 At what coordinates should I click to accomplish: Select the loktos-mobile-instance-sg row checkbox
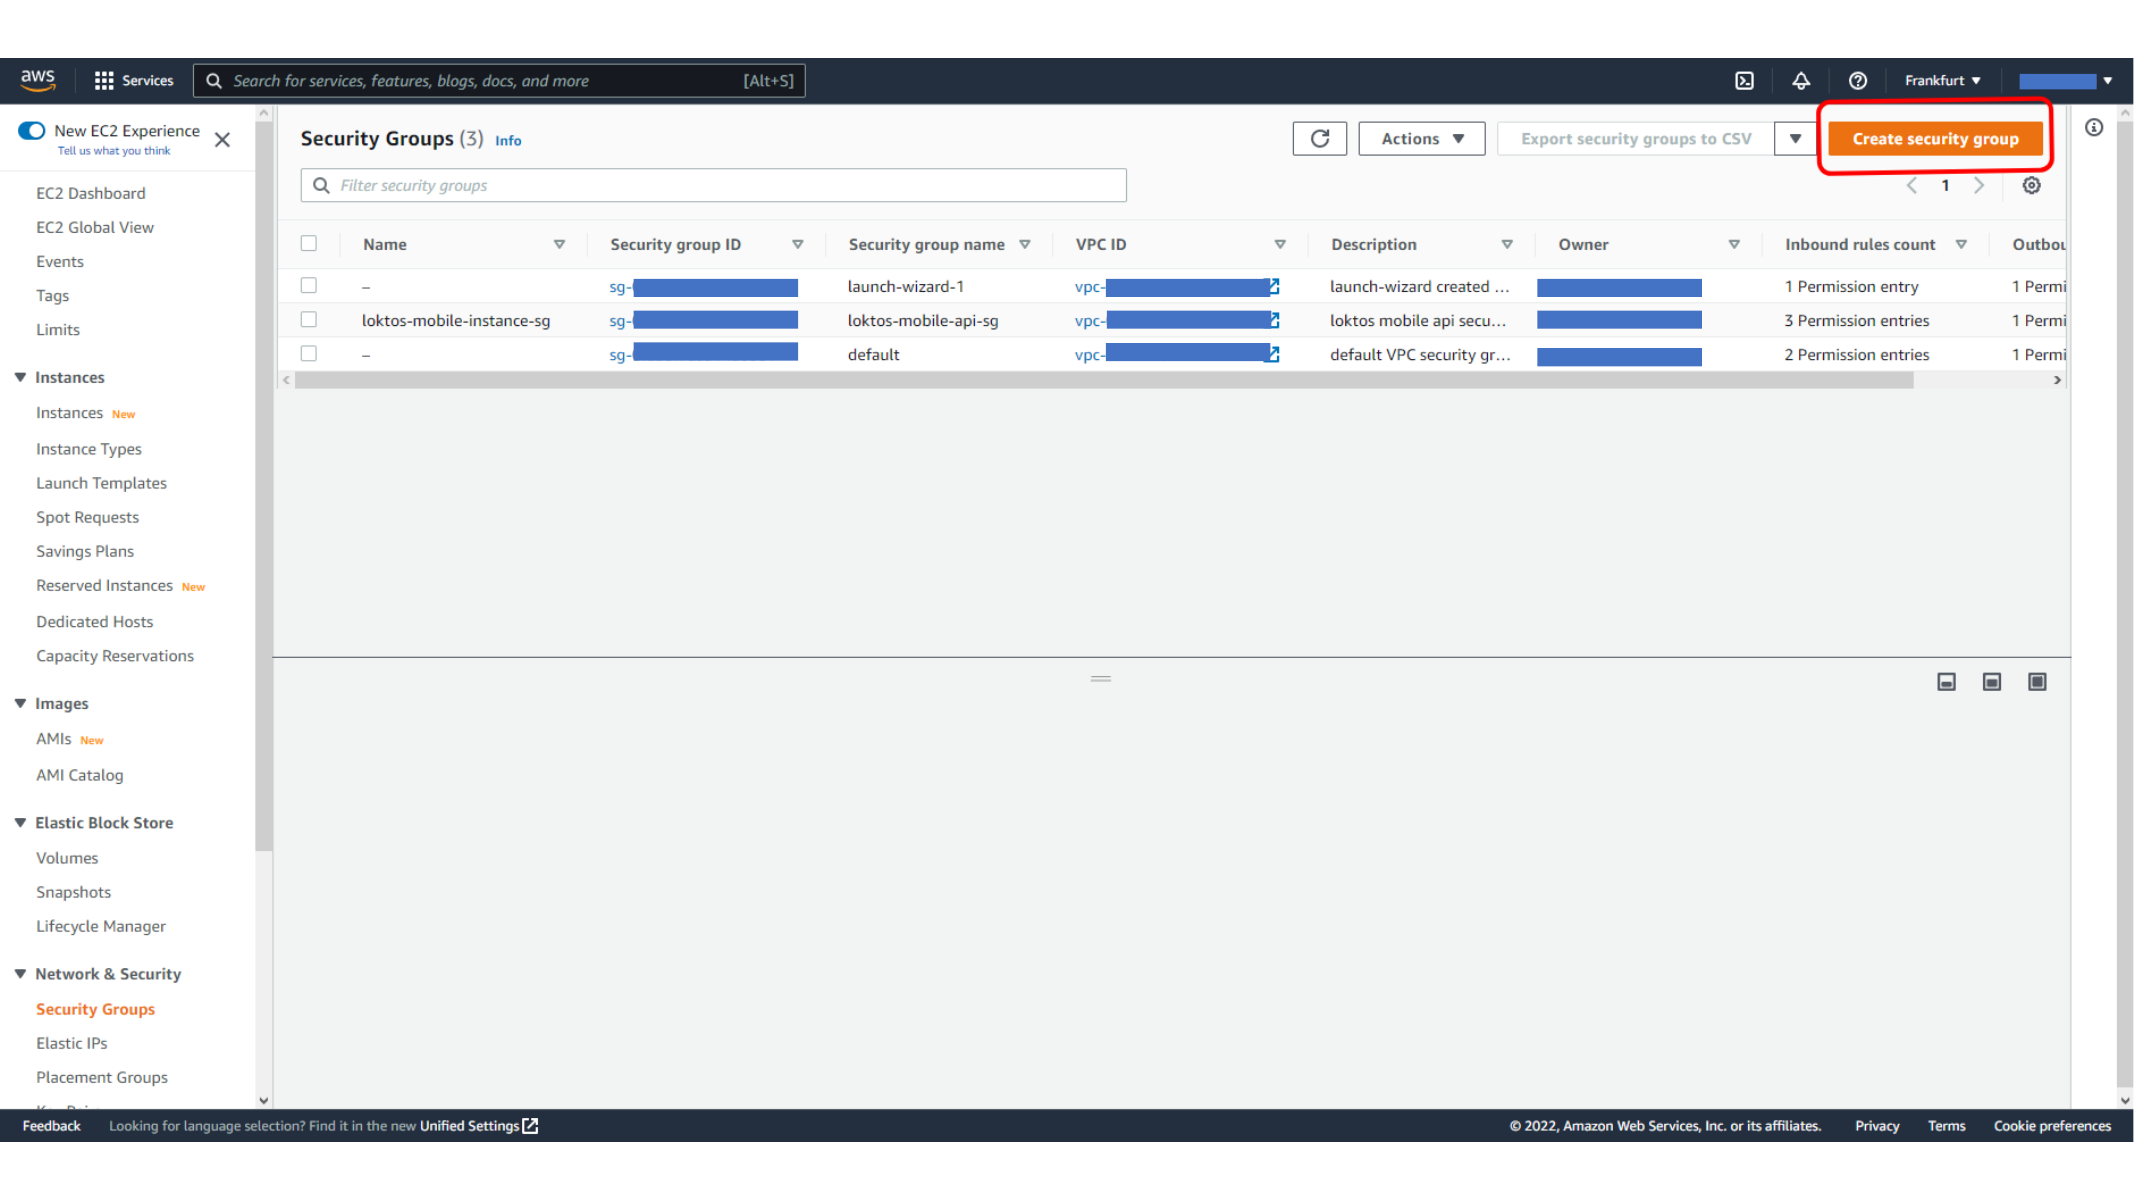[308, 319]
